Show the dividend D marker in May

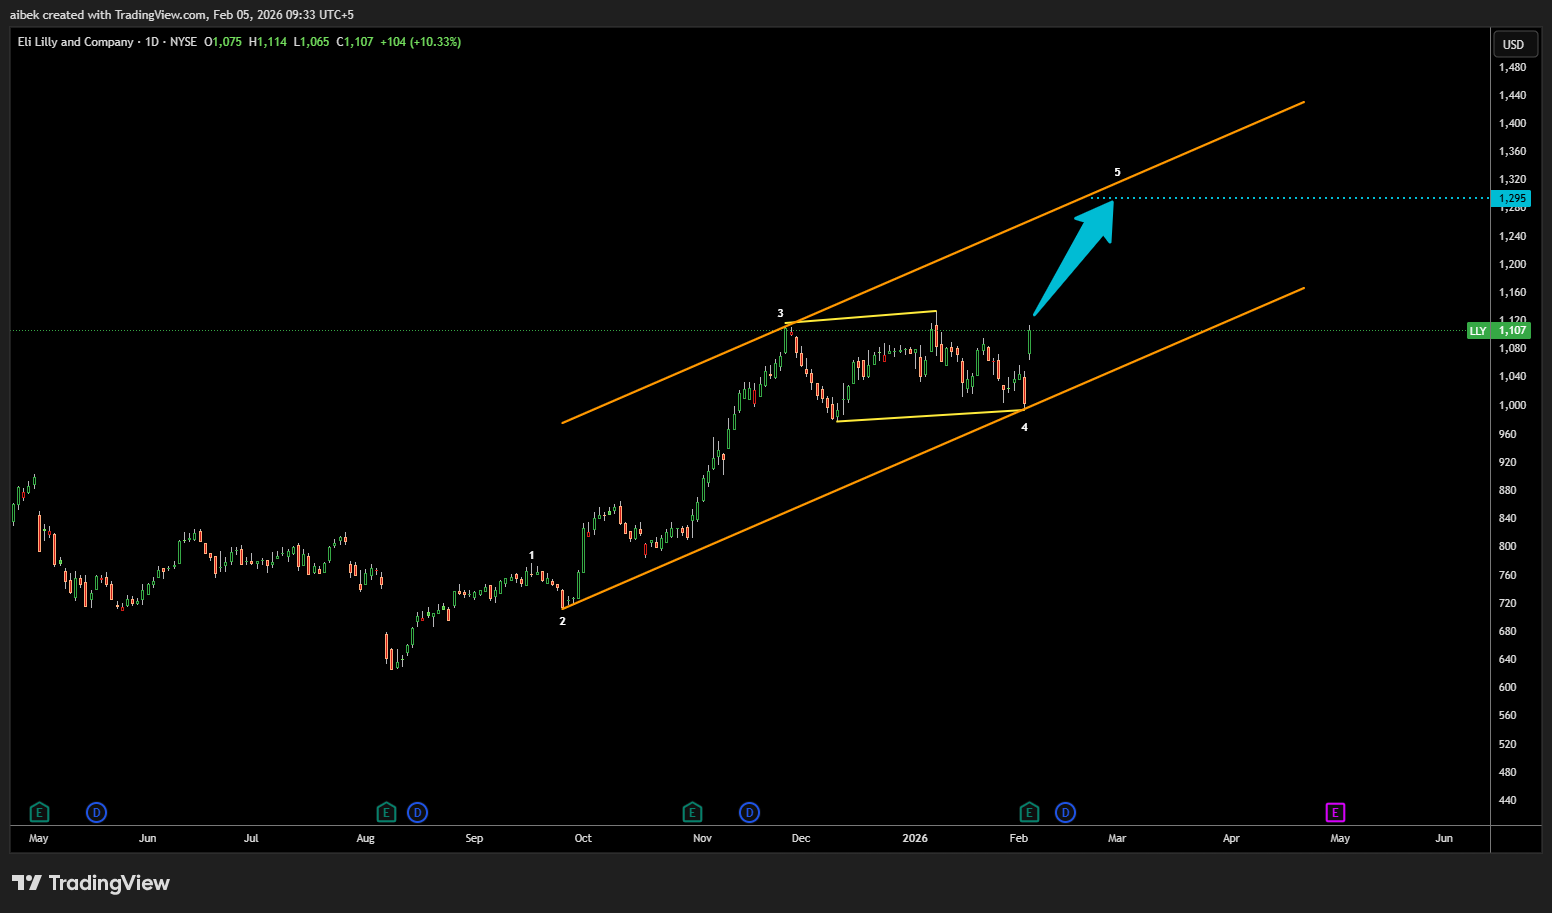pos(97,812)
